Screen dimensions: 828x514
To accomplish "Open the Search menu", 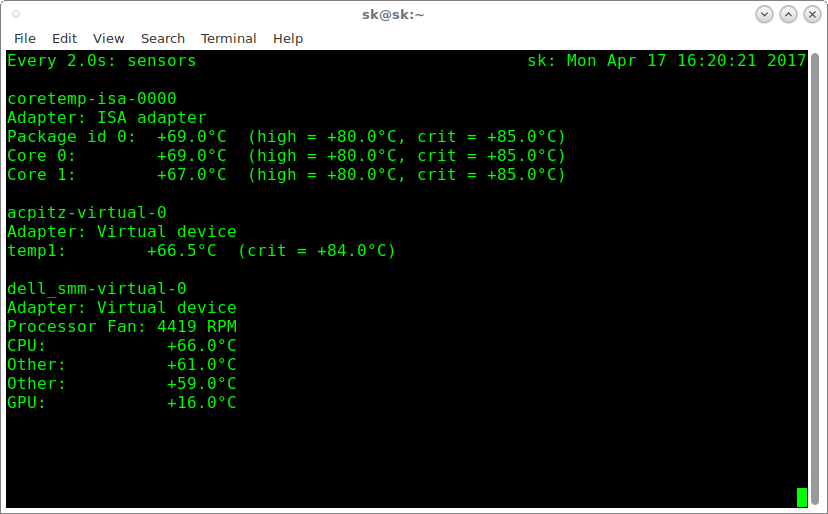I will click(163, 39).
